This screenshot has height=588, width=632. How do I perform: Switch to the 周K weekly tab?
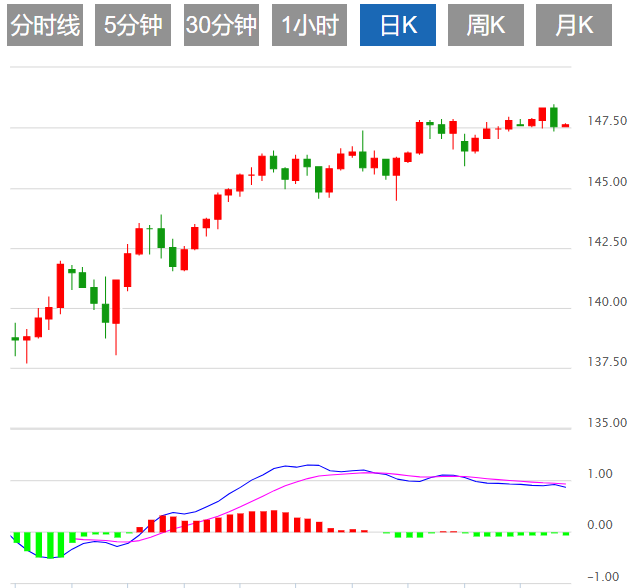click(x=486, y=26)
